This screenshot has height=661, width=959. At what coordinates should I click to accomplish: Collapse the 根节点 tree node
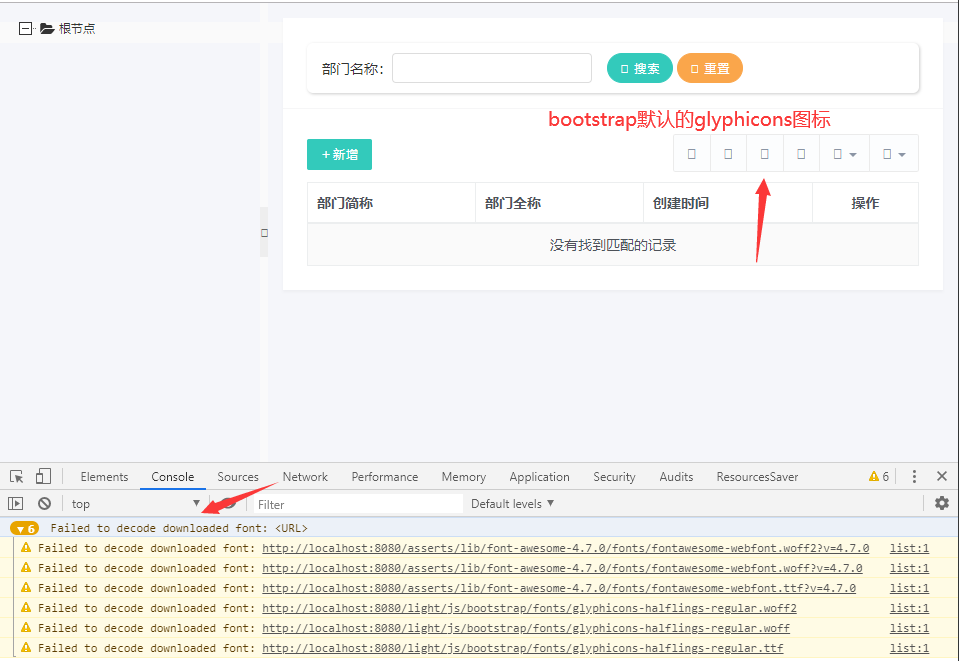25,28
